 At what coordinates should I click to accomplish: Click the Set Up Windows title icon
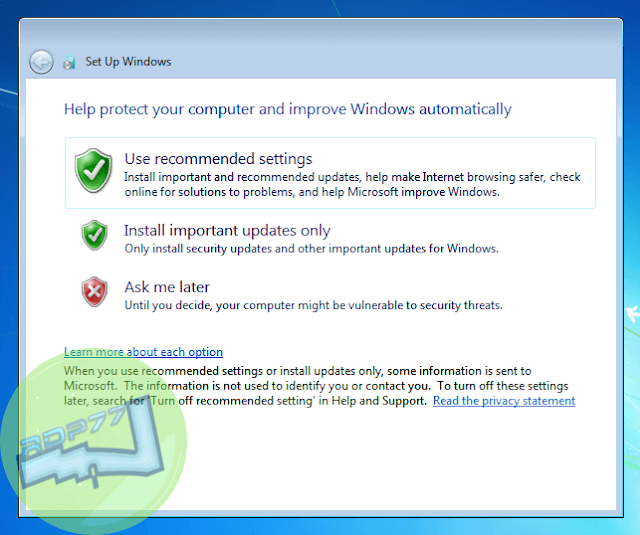(69, 62)
